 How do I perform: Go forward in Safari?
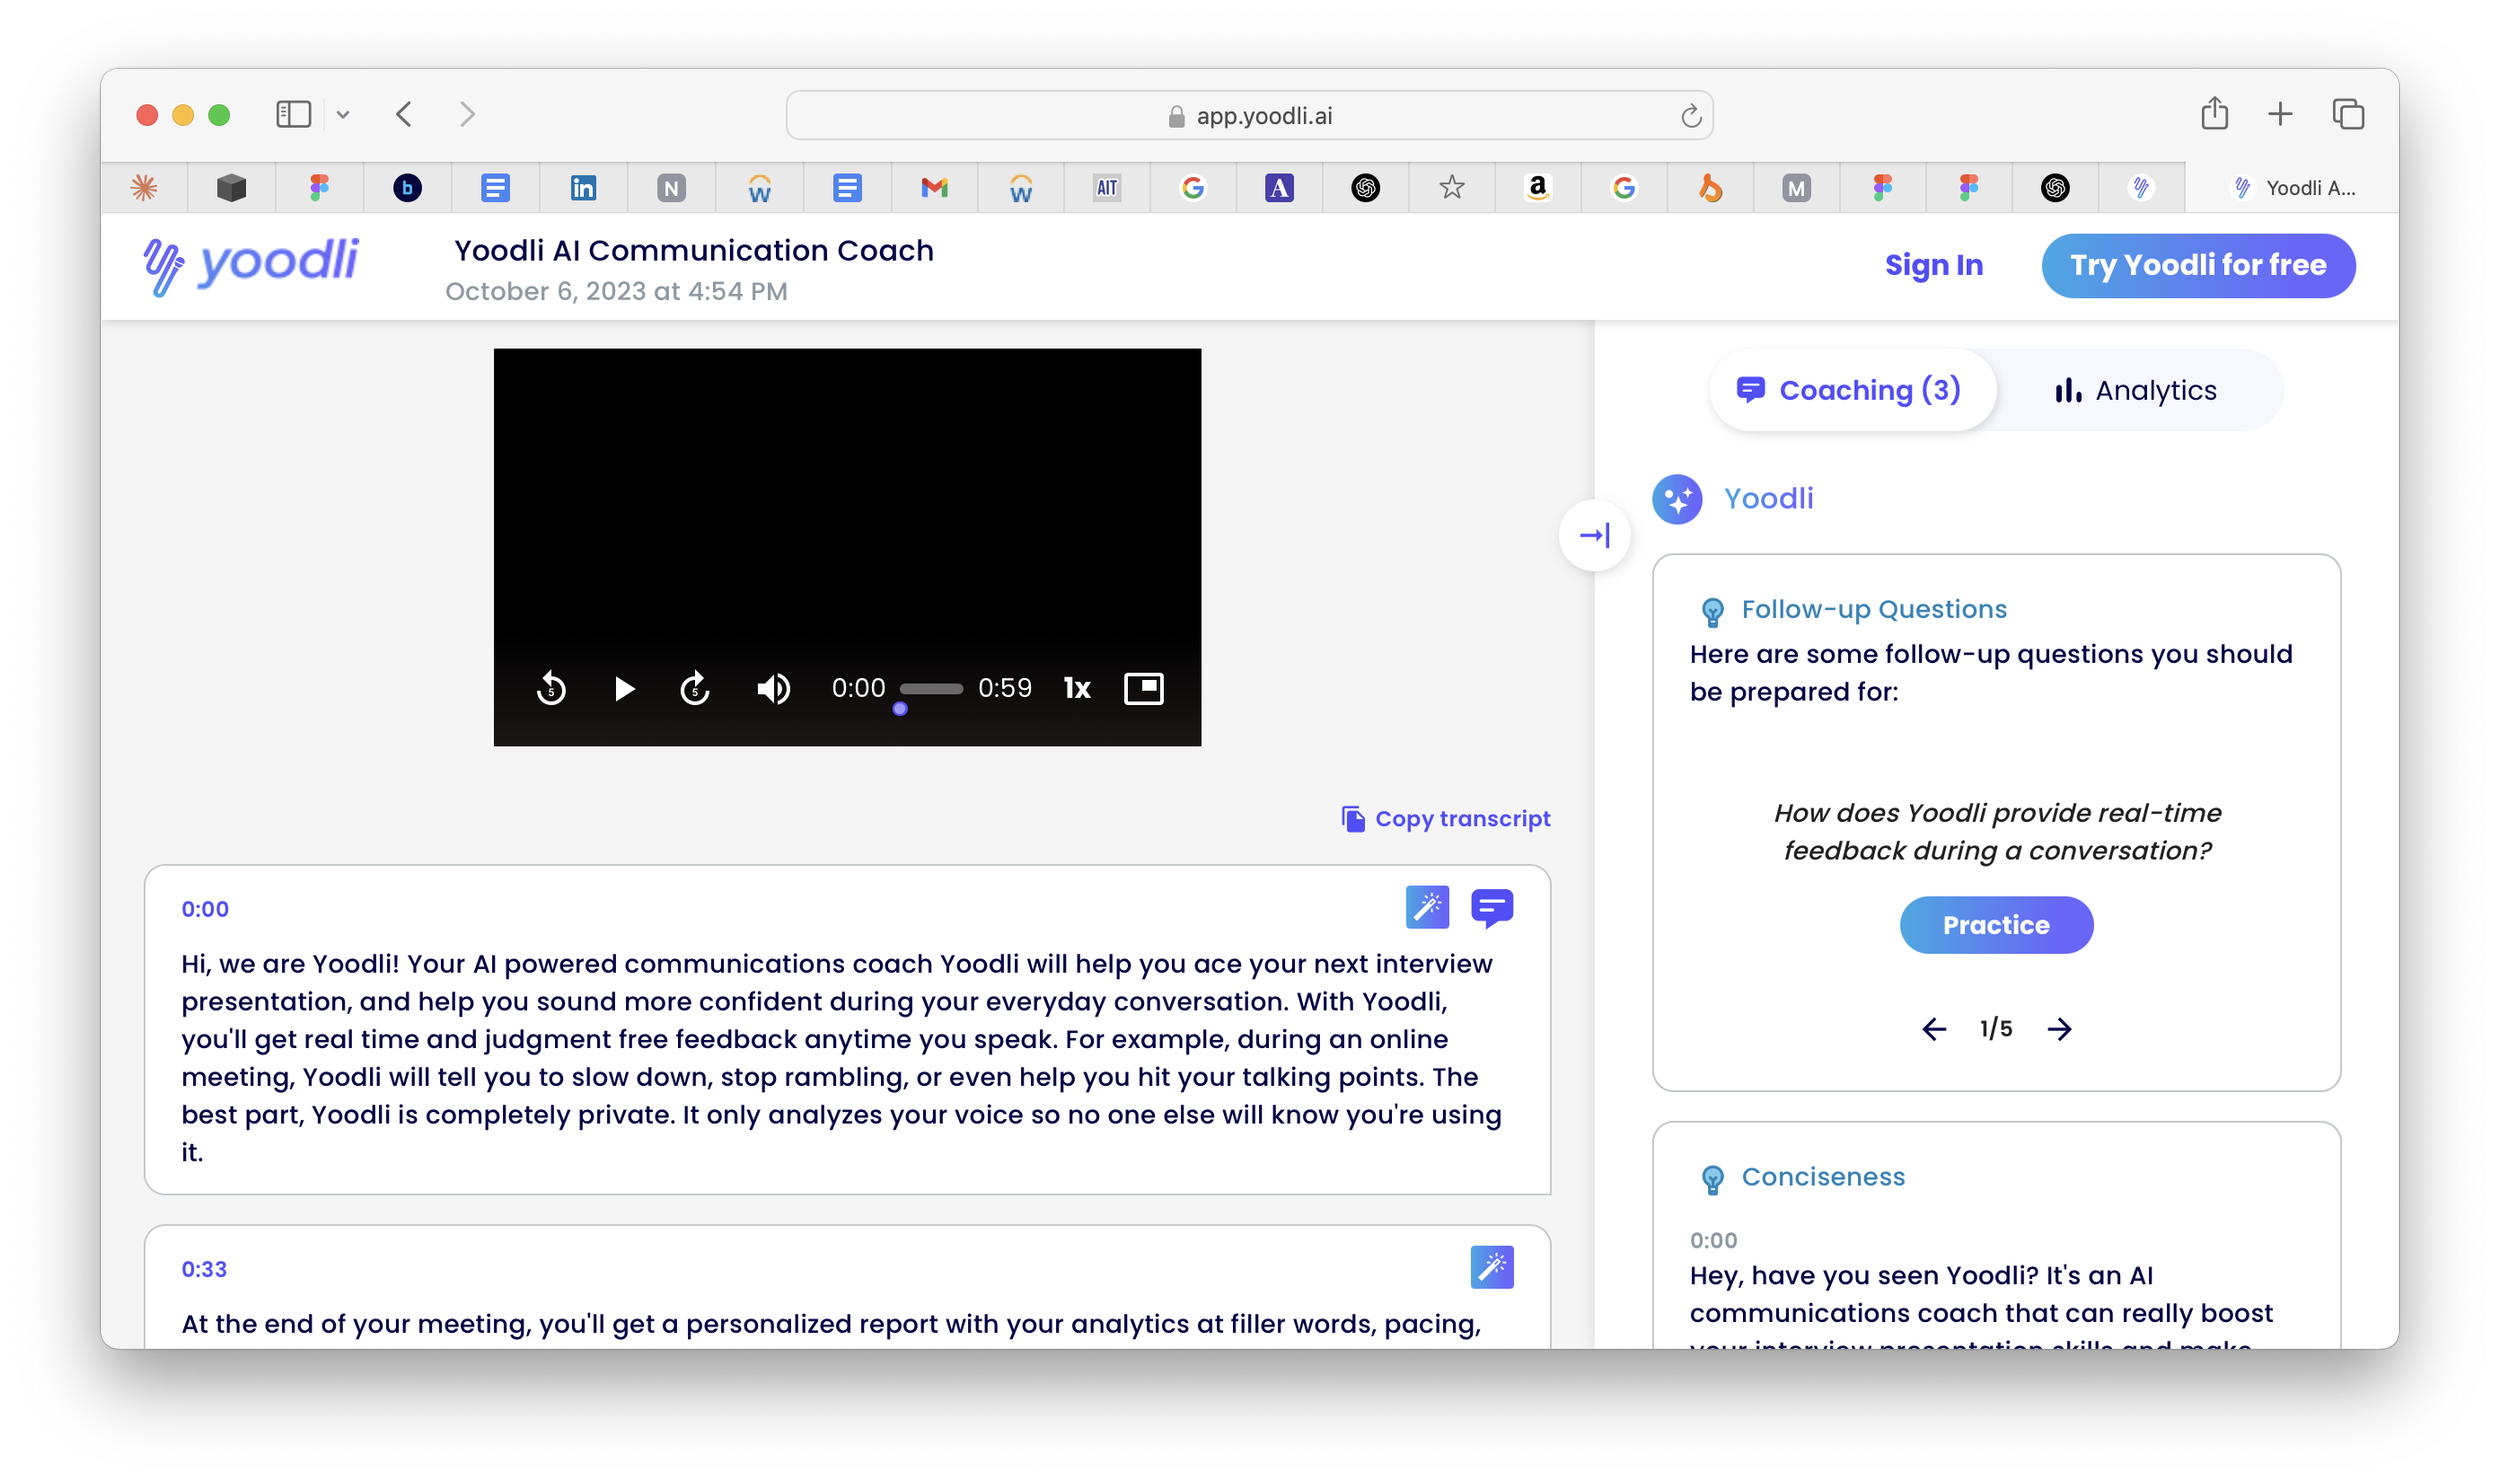(x=467, y=114)
